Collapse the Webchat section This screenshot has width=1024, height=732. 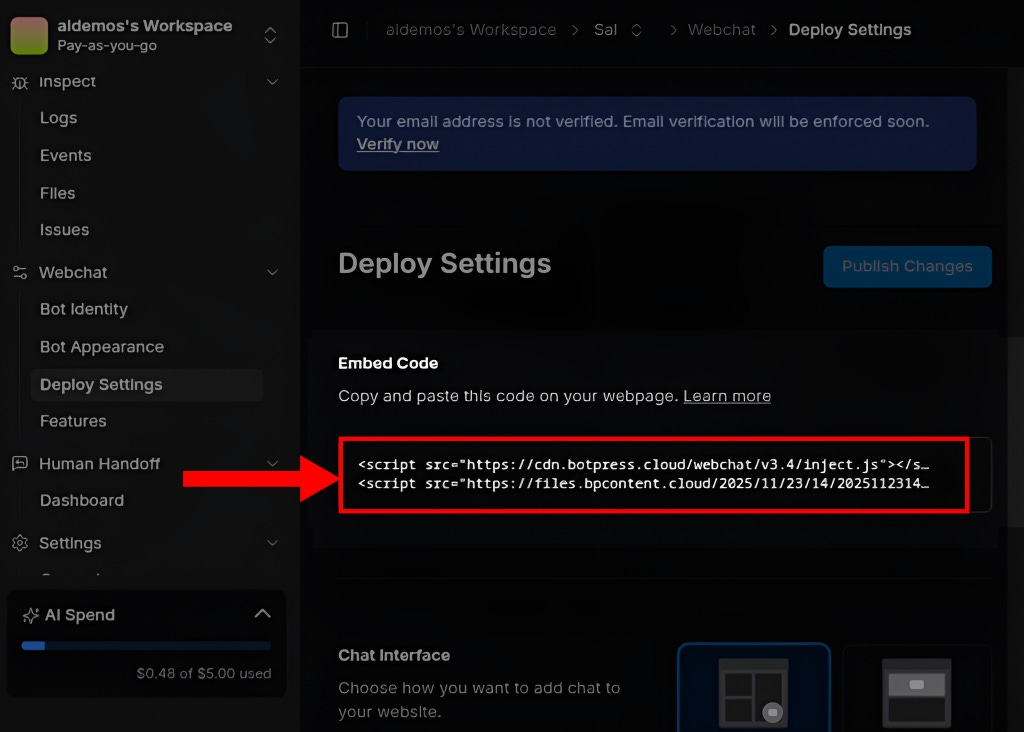272,272
